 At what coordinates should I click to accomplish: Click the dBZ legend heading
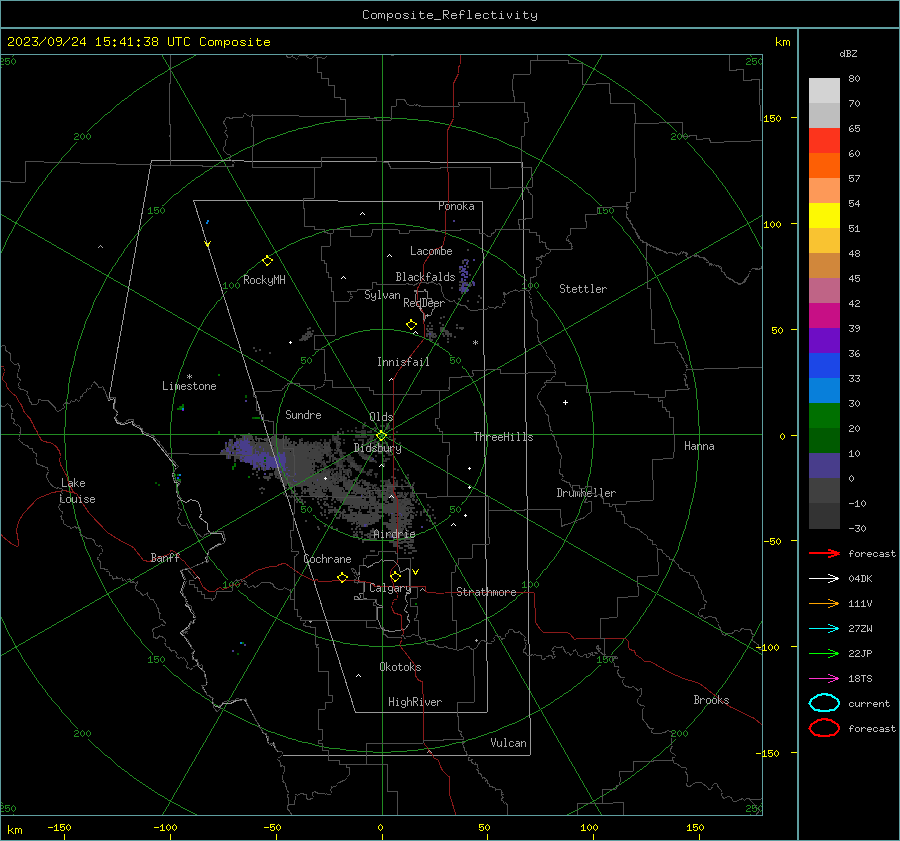pyautogui.click(x=848, y=53)
